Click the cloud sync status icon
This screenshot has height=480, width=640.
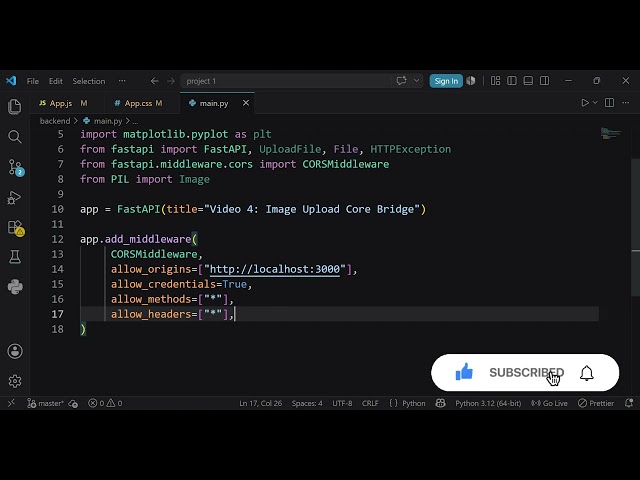(x=73, y=404)
